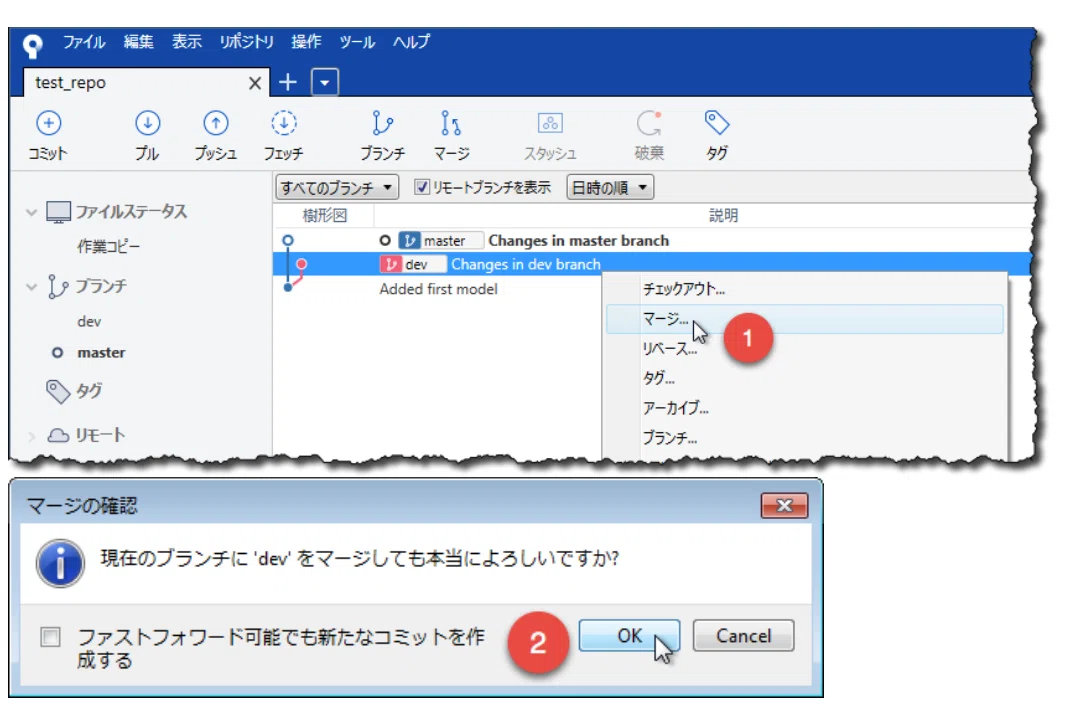Open the 操作 menu
1068x714 pixels.
(306, 42)
